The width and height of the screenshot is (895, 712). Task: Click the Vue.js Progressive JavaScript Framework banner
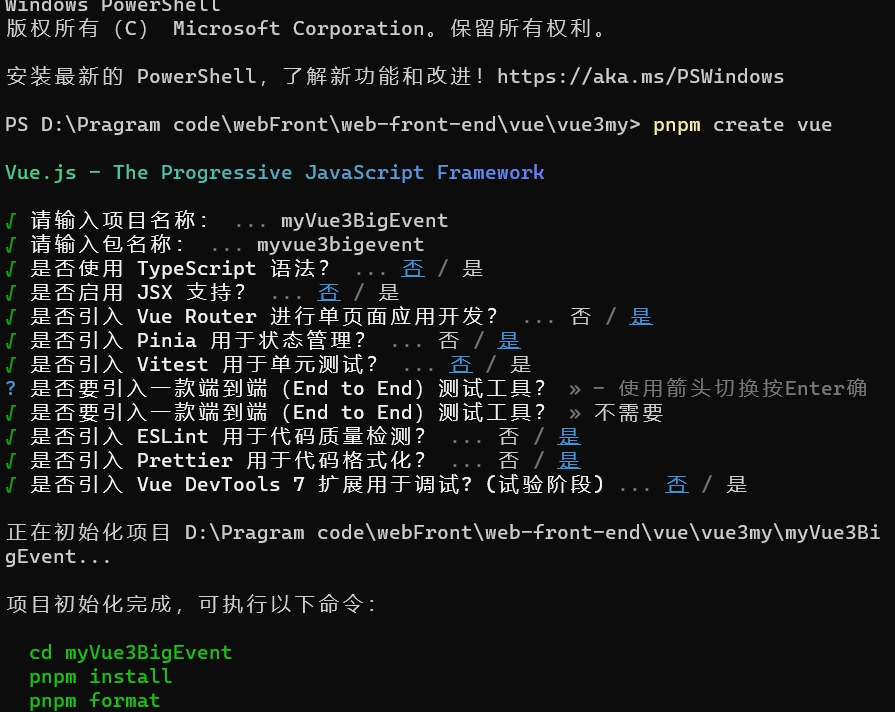click(x=275, y=172)
